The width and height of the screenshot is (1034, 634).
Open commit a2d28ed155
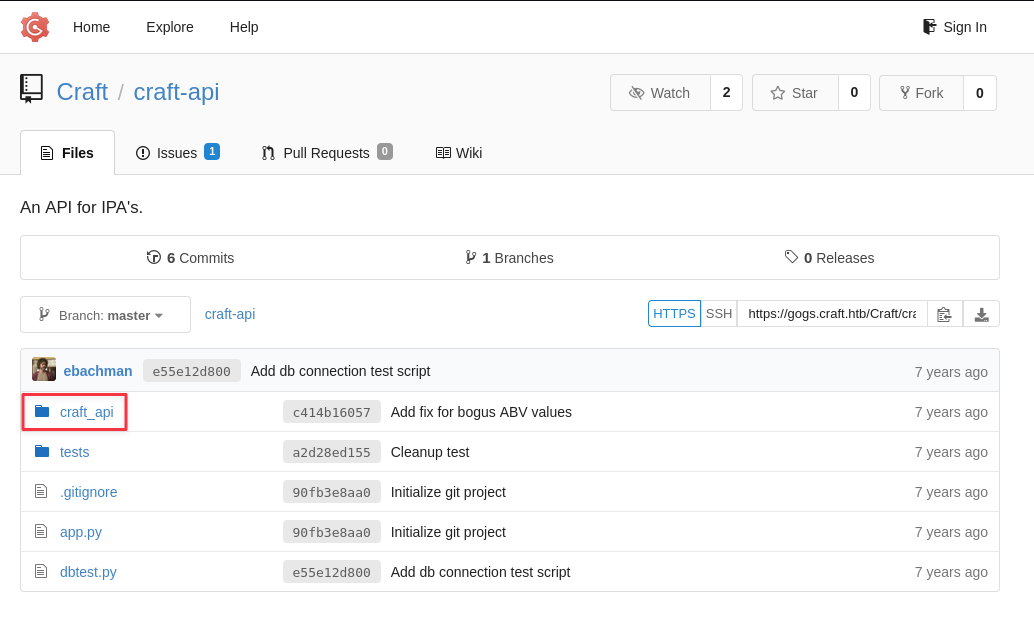click(332, 453)
